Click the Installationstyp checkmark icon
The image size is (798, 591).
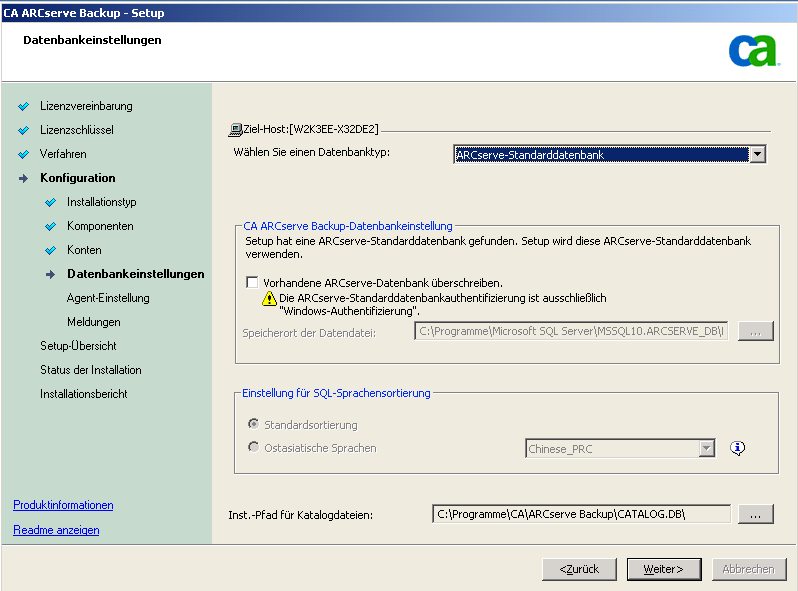[x=50, y=202]
